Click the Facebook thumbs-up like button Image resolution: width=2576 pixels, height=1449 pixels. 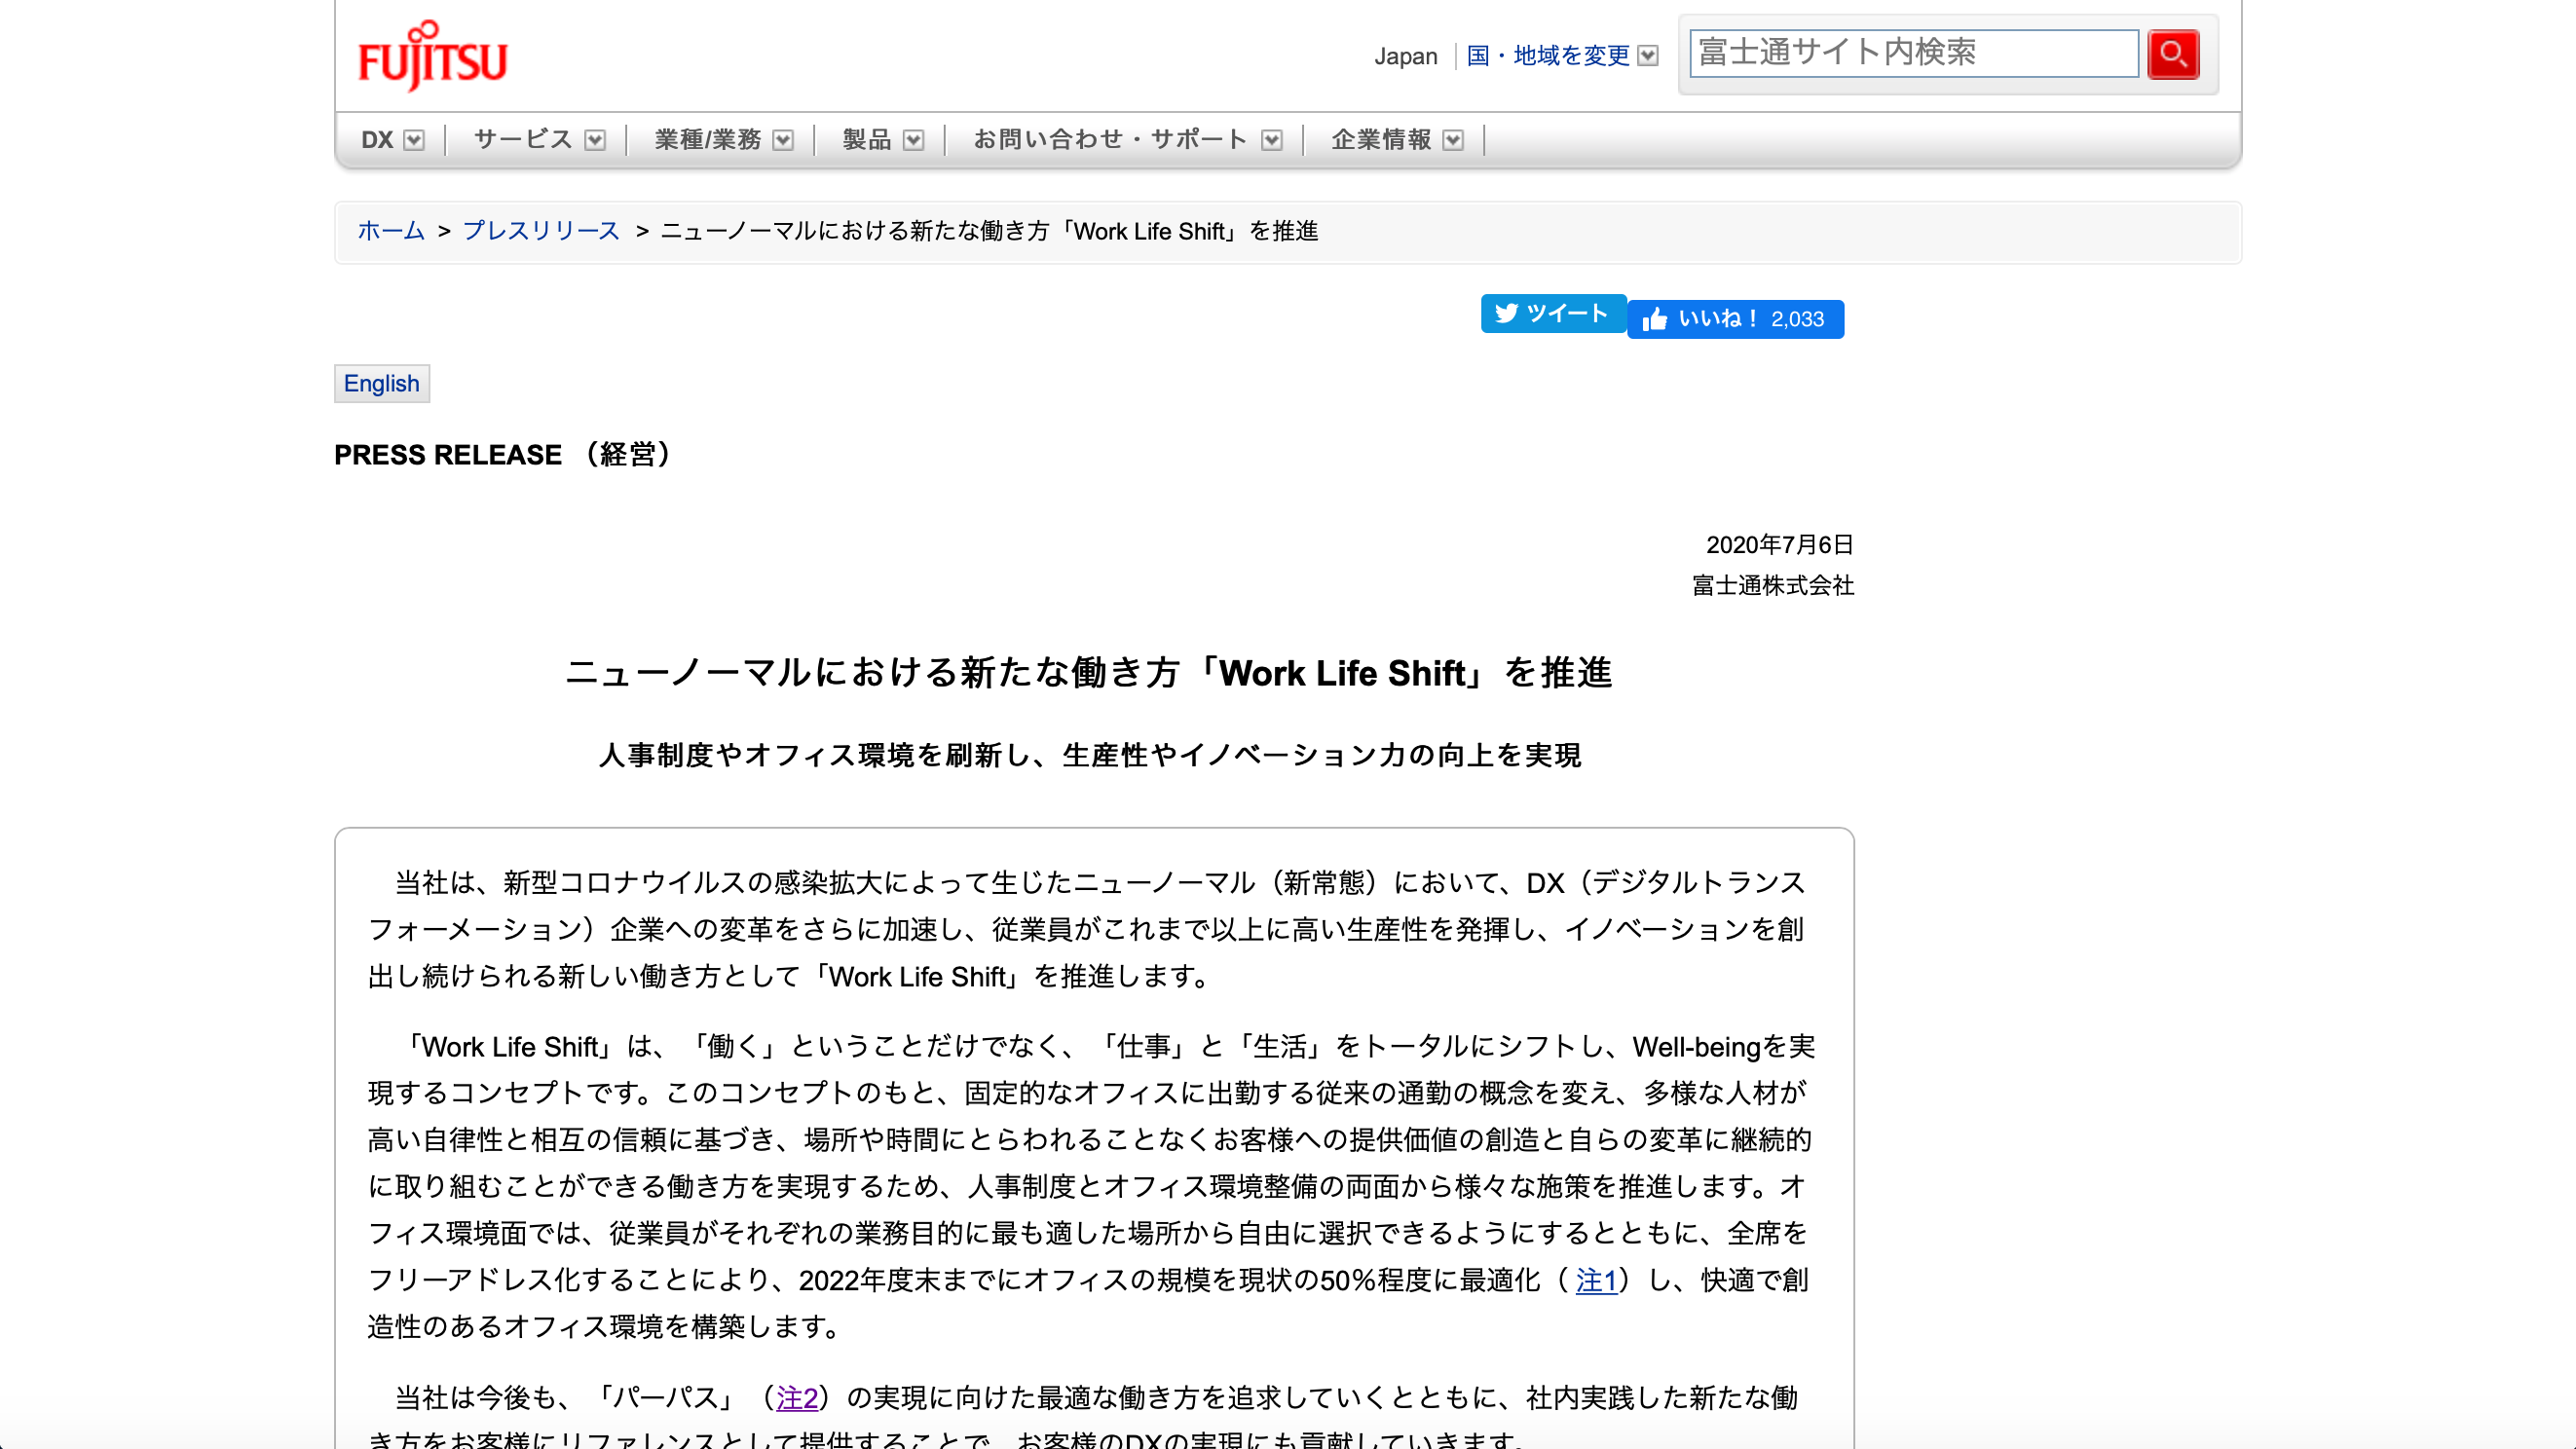[x=1735, y=319]
